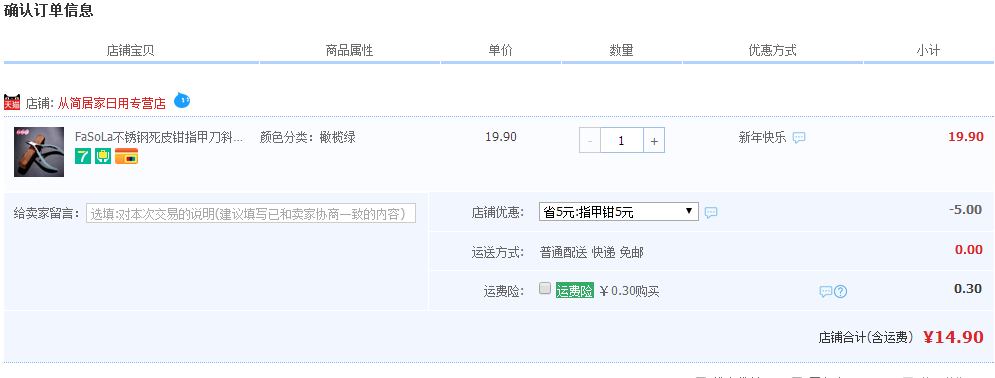Click the ¥0.30购买 insurance price text

pos(629,291)
